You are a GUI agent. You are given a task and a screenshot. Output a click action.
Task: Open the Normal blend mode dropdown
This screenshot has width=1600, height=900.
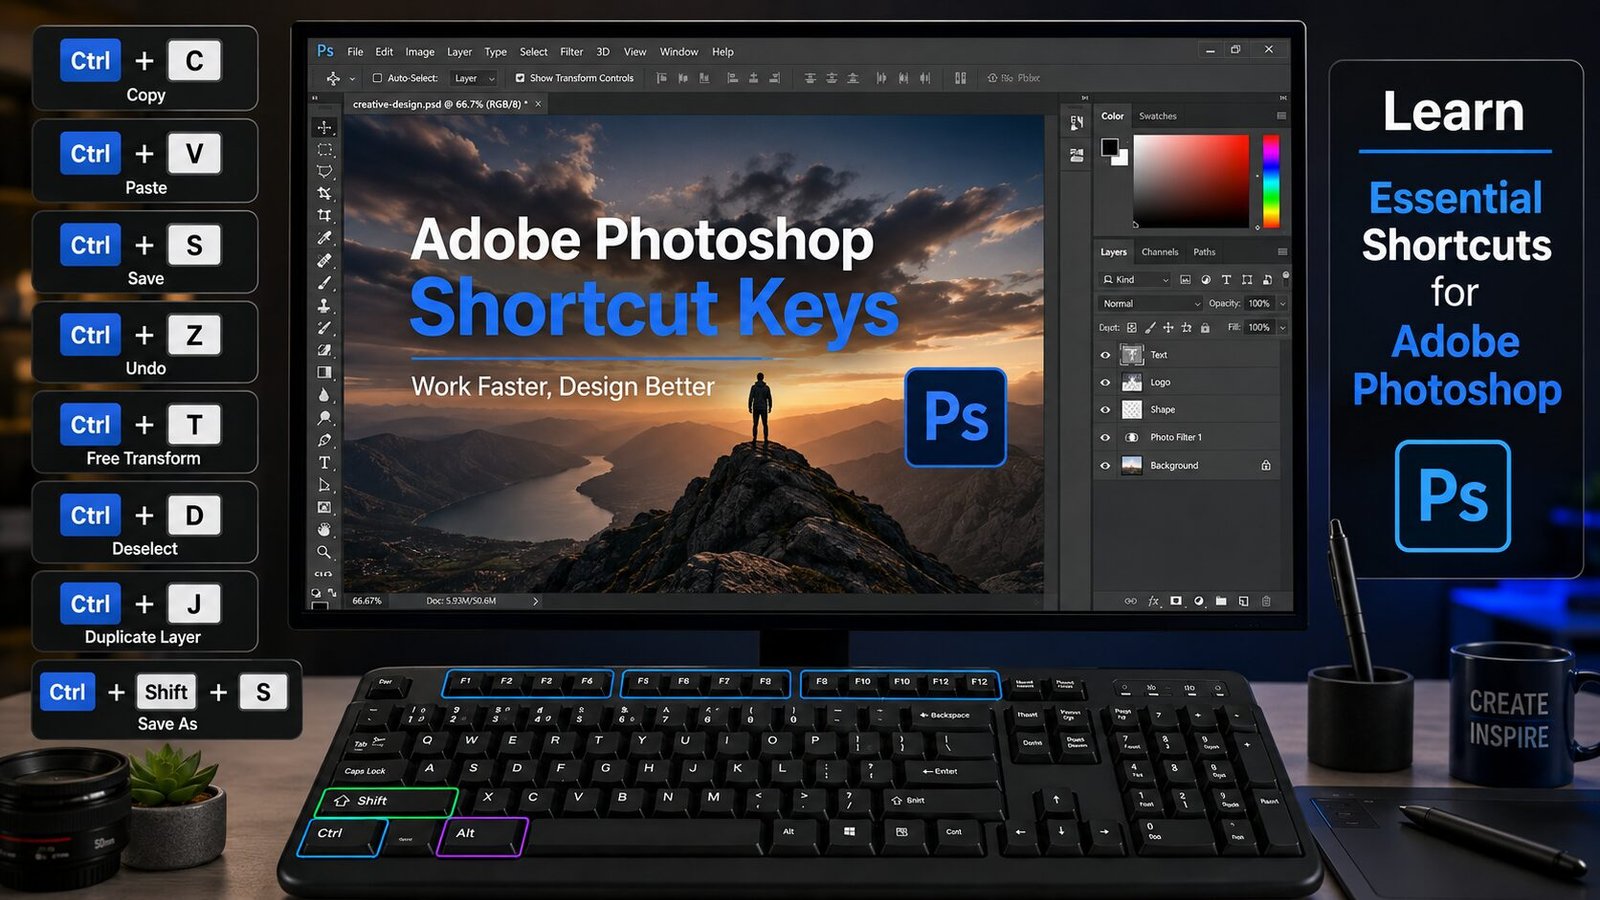pos(1150,304)
